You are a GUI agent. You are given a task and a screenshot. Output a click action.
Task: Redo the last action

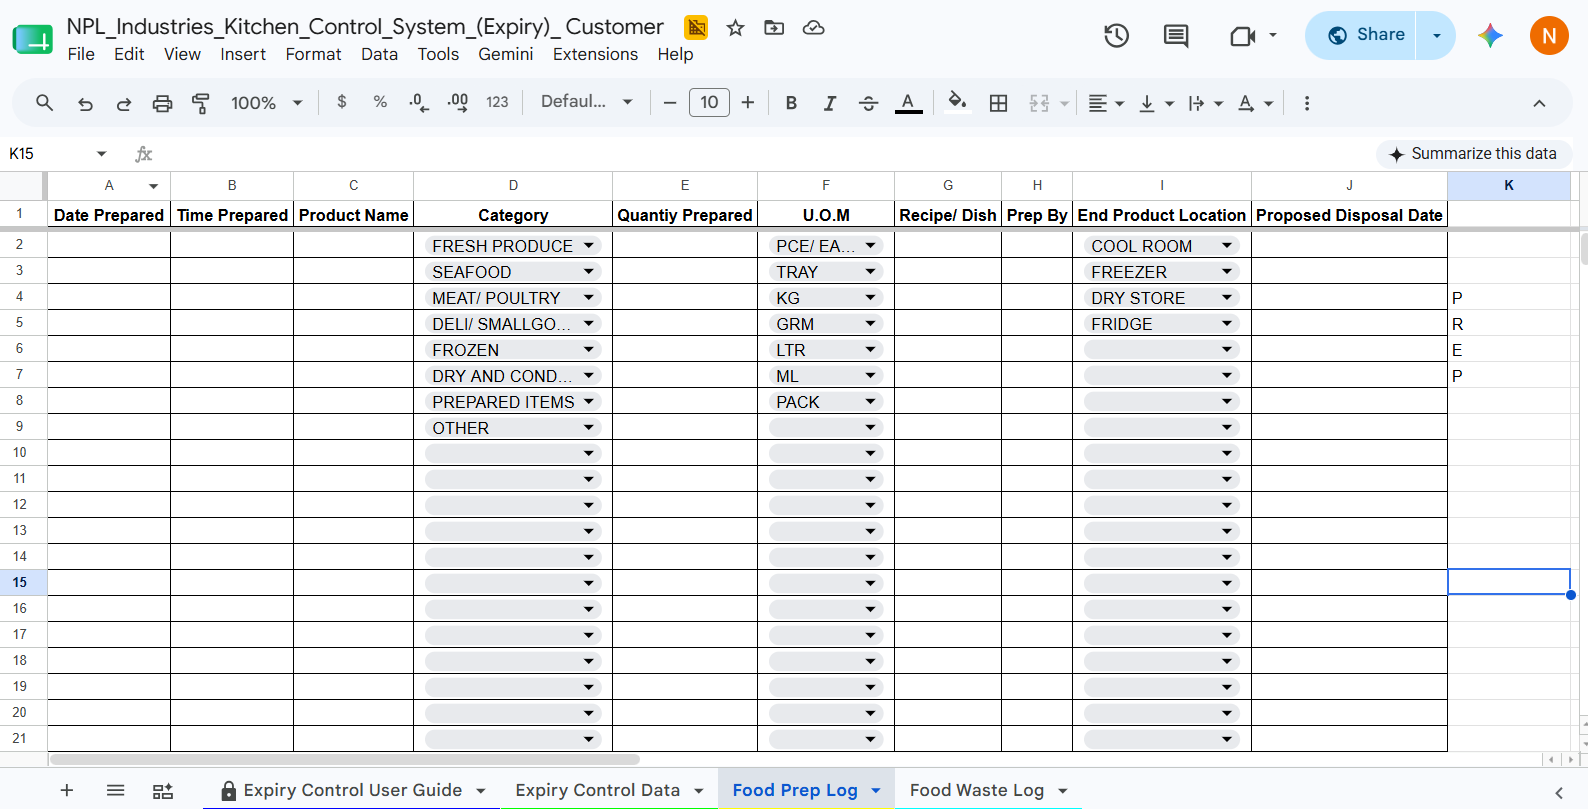(x=124, y=103)
